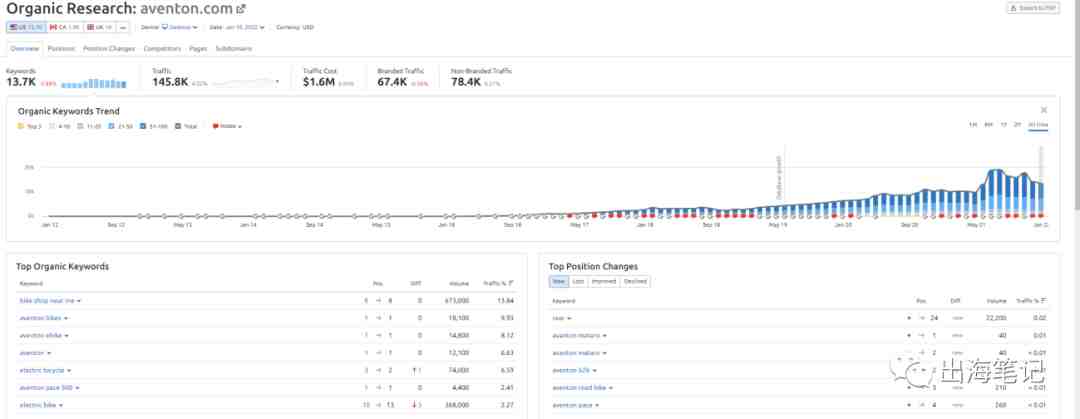Click the Traffic sparkline chart

coord(244,83)
